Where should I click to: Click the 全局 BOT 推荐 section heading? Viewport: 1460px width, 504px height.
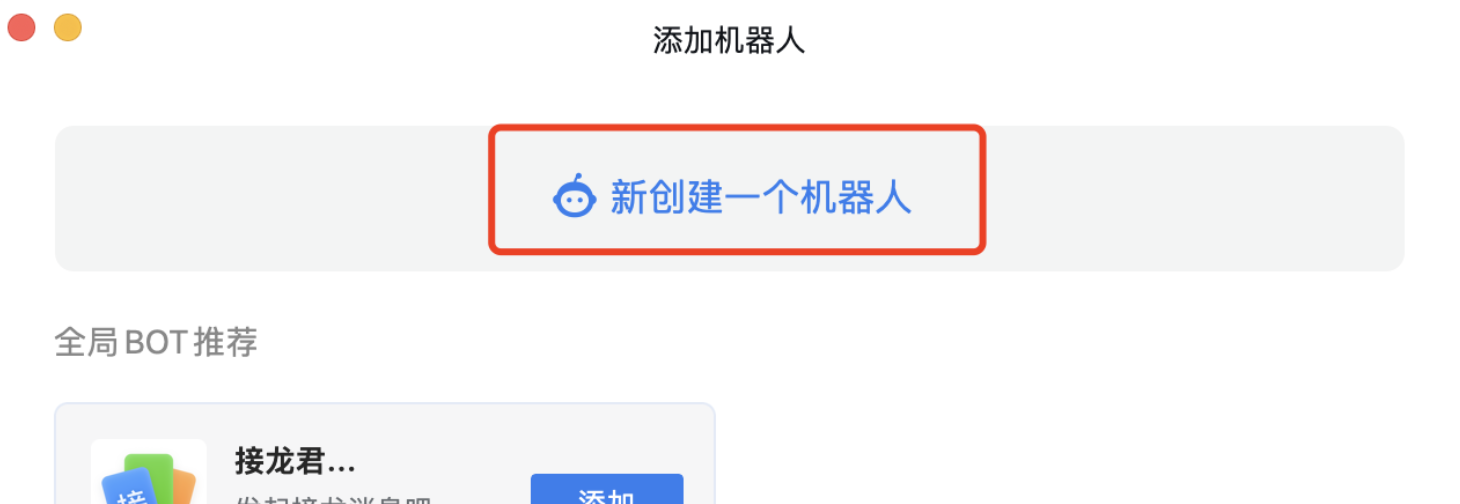point(156,343)
